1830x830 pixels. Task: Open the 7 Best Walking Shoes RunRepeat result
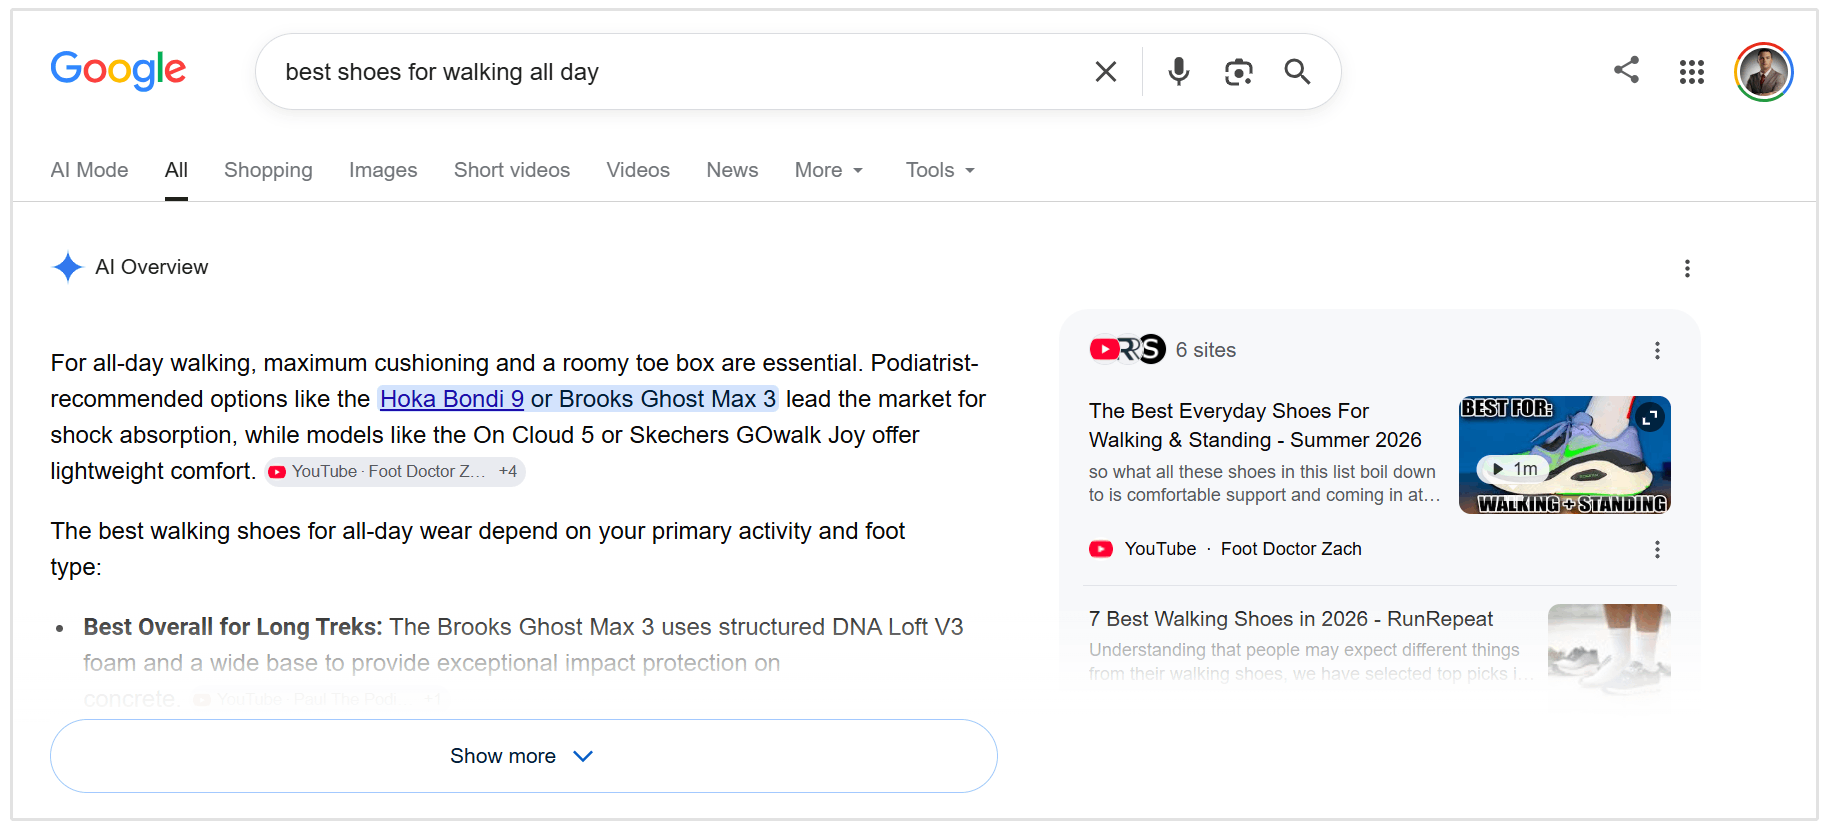[x=1290, y=619]
